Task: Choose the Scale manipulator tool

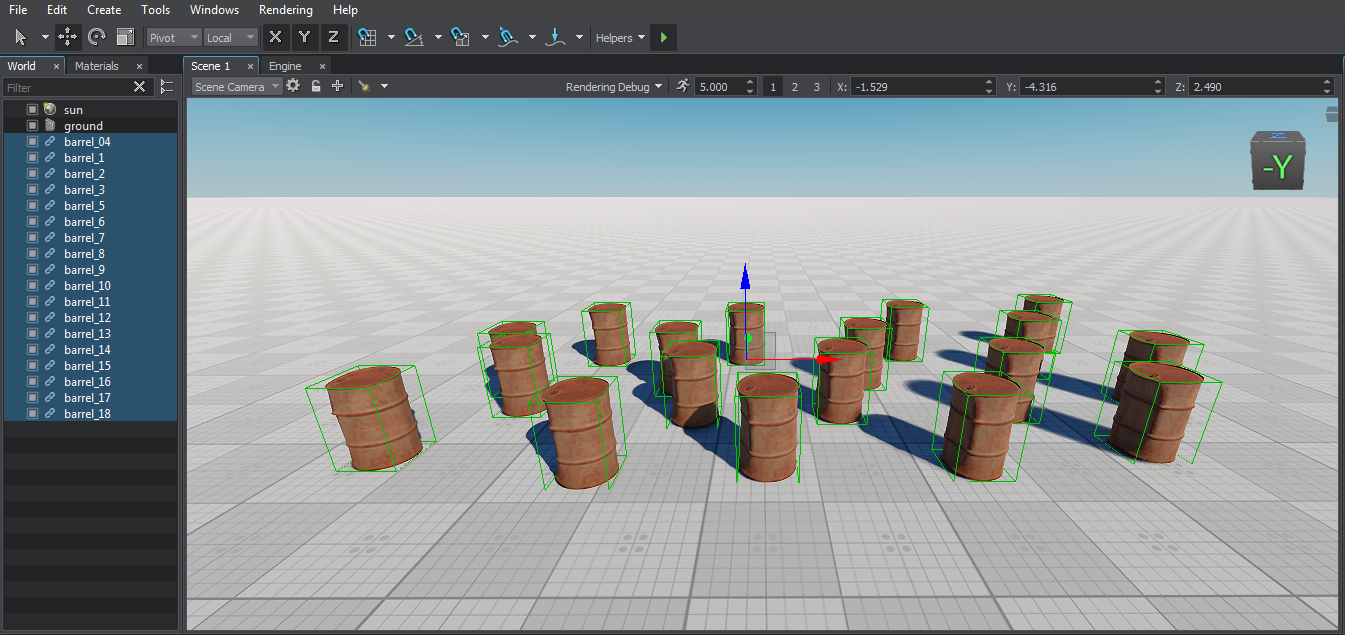Action: coord(125,37)
